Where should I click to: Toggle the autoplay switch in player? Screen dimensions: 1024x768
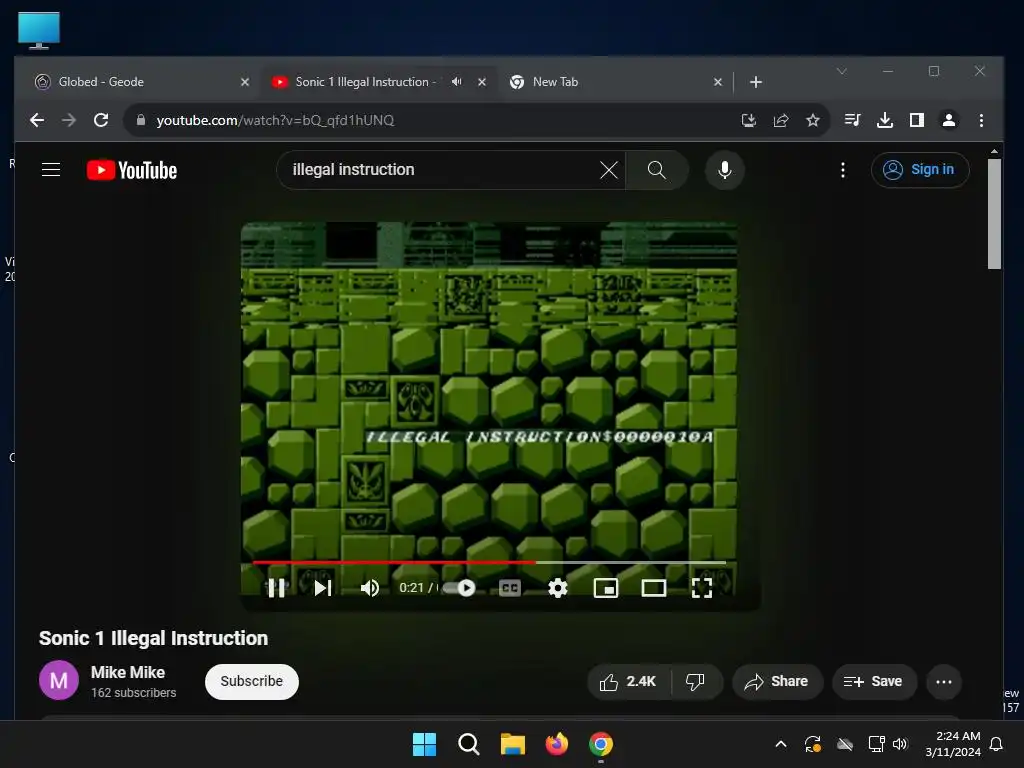[x=459, y=588]
